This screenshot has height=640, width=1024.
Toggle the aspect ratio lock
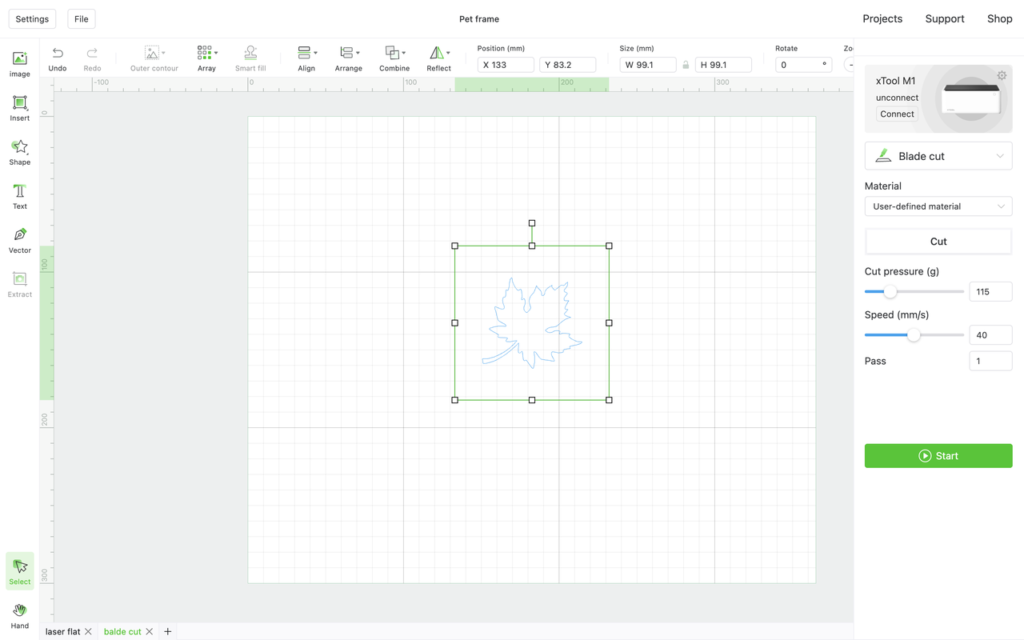[x=685, y=65]
